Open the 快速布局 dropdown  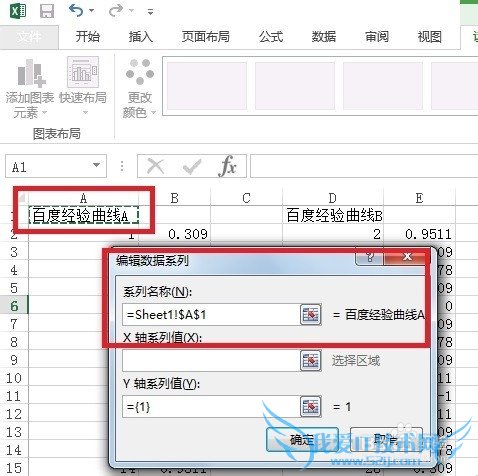[83, 87]
